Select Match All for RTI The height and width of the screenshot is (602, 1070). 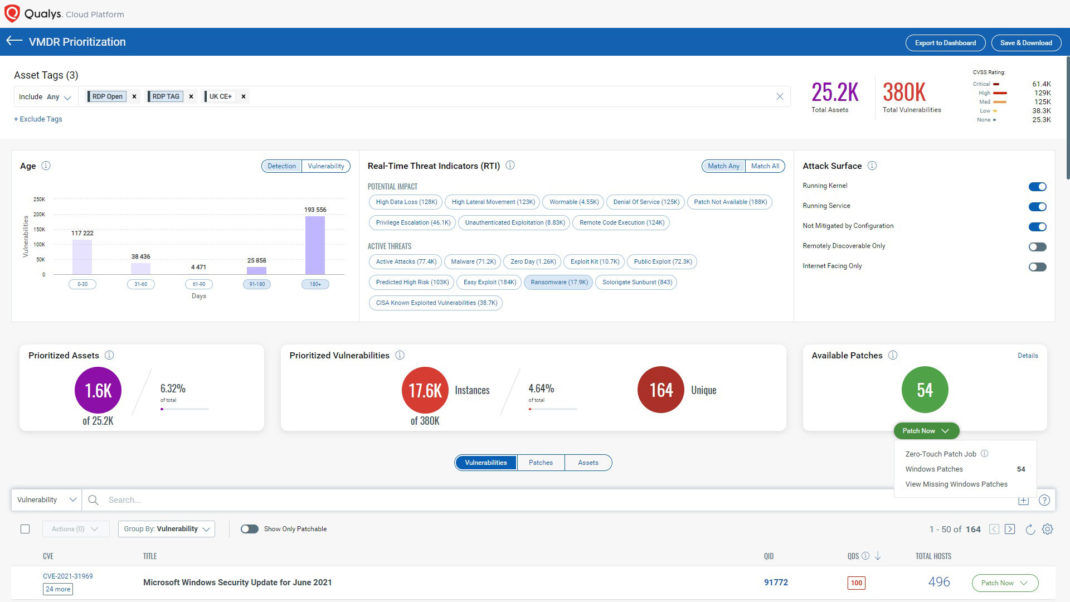tap(764, 166)
